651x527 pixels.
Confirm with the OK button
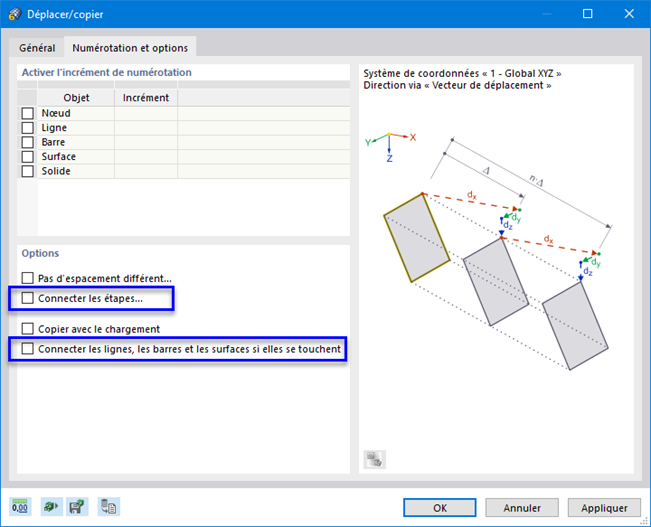440,507
